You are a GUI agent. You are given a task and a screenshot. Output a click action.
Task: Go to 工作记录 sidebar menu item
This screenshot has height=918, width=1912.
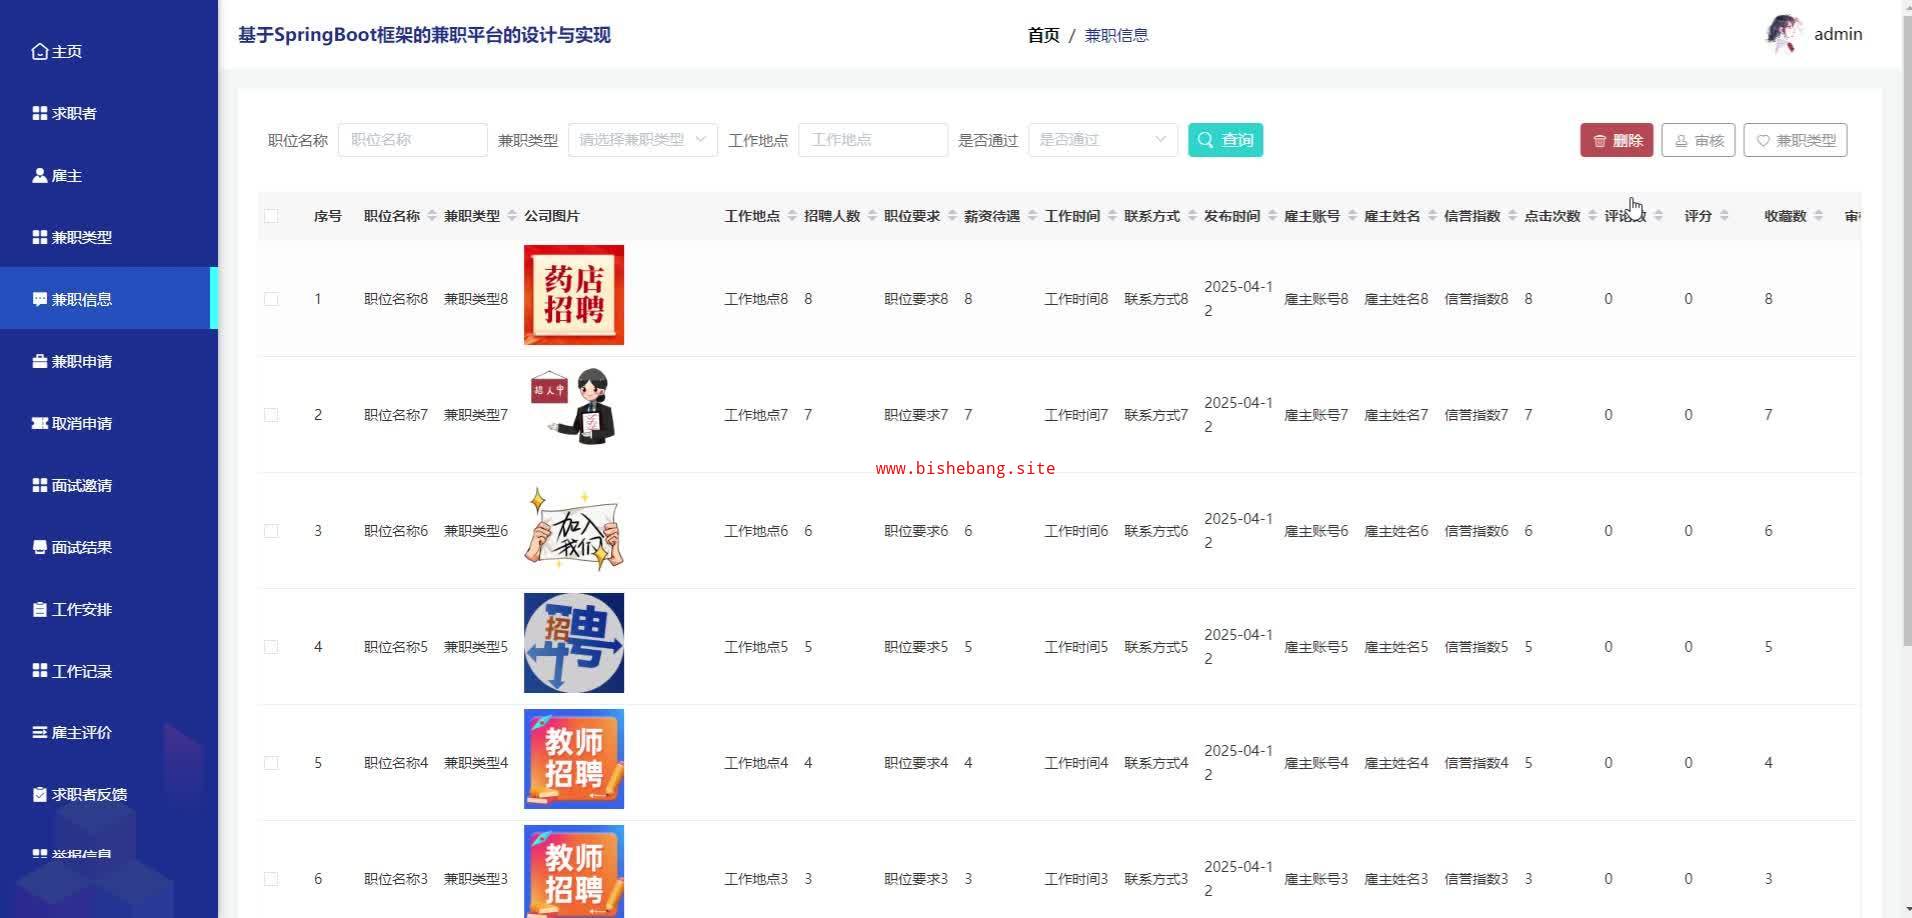81,671
